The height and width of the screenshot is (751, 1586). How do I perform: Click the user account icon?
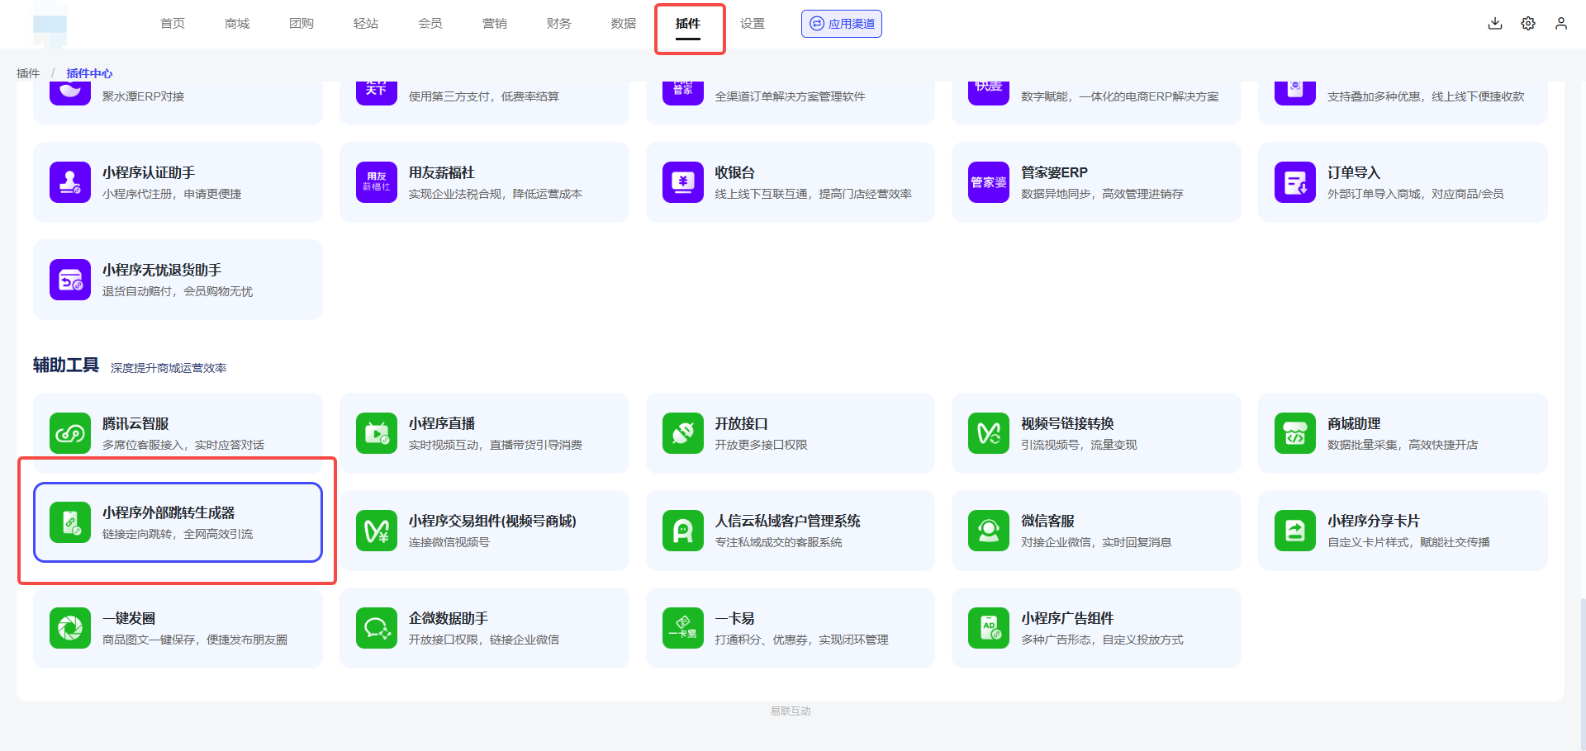[x=1561, y=23]
